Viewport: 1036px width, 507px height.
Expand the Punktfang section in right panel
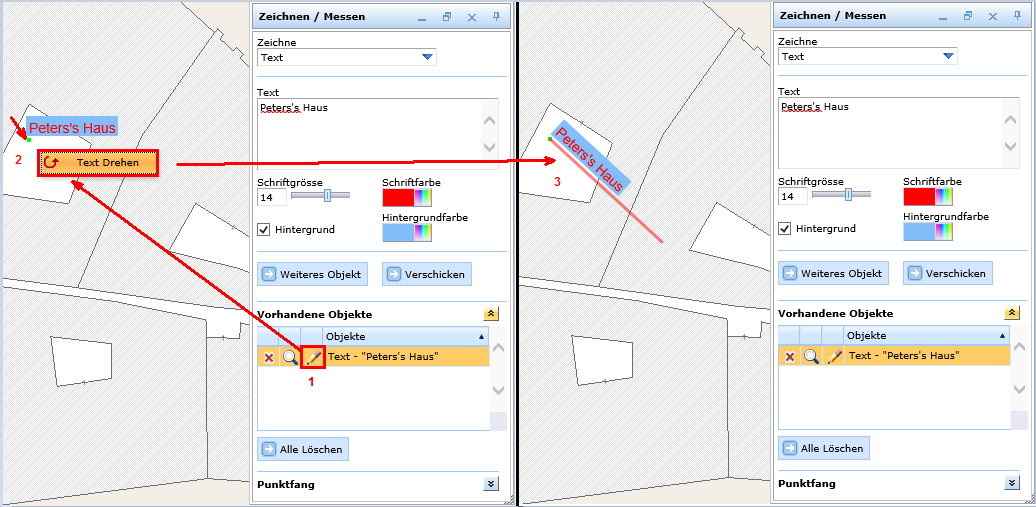[x=1011, y=483]
